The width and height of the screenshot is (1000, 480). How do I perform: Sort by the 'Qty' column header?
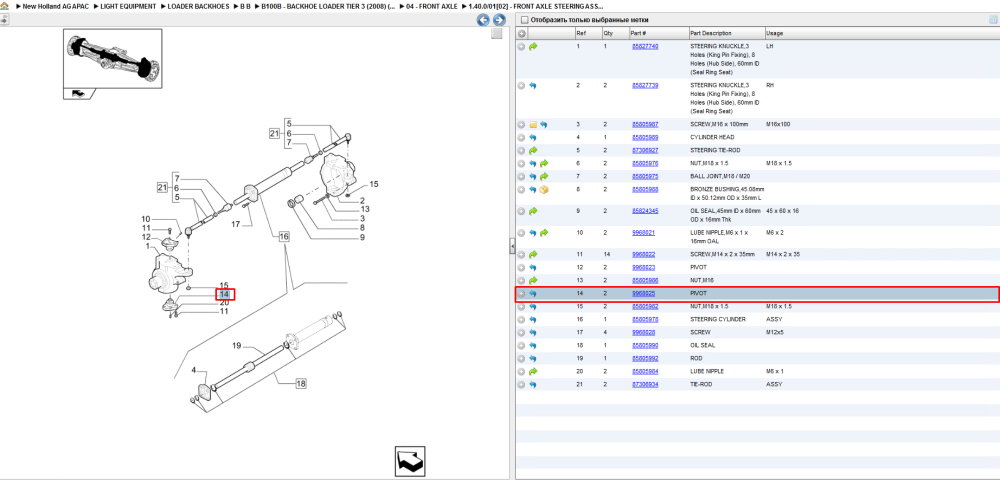click(x=607, y=33)
